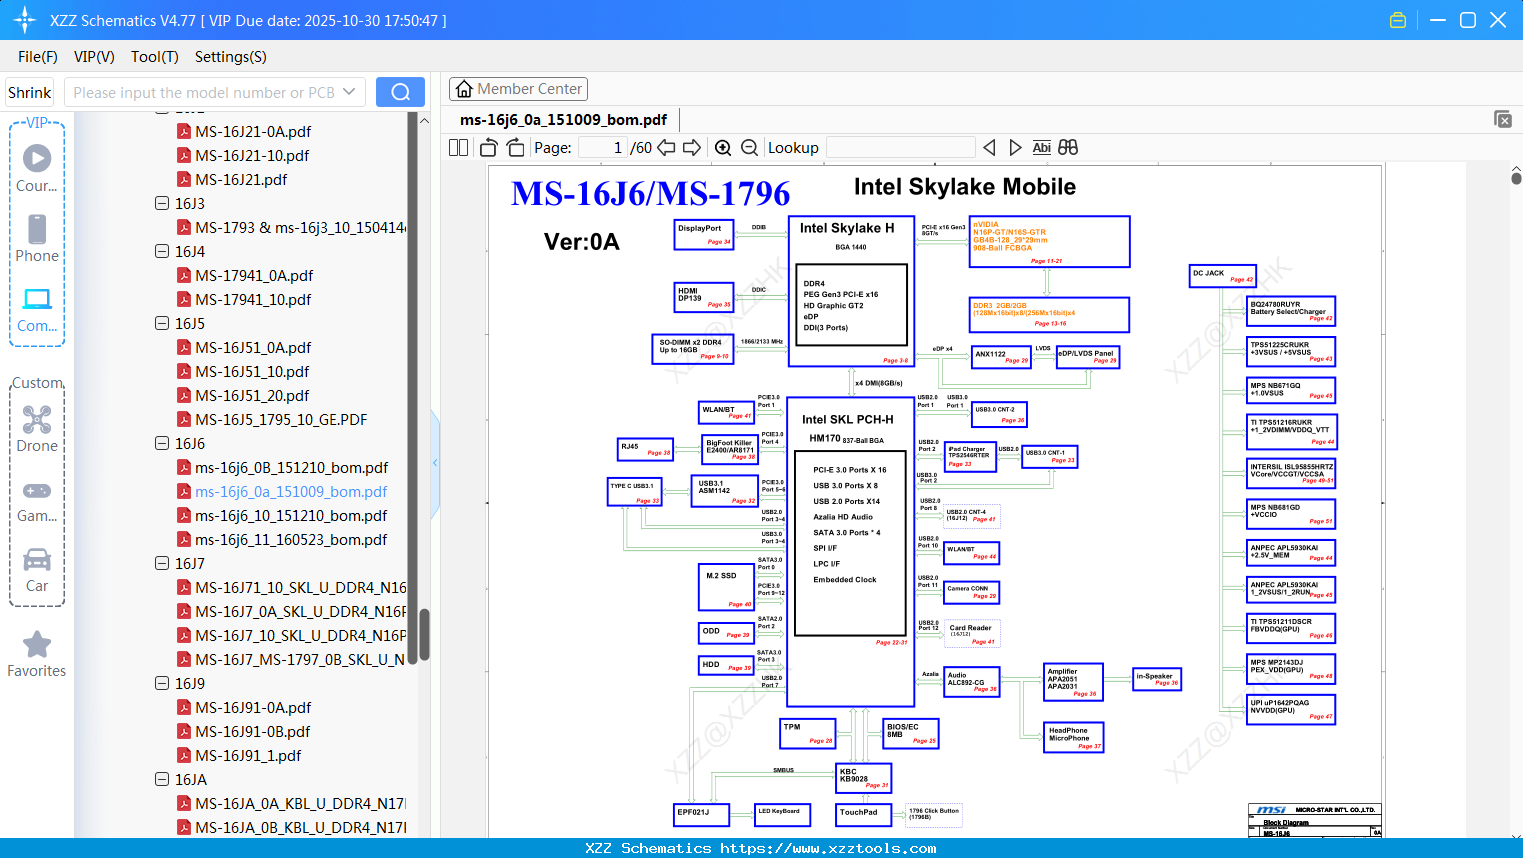
Task: Select the Phone category icon
Action: [x=37, y=238]
